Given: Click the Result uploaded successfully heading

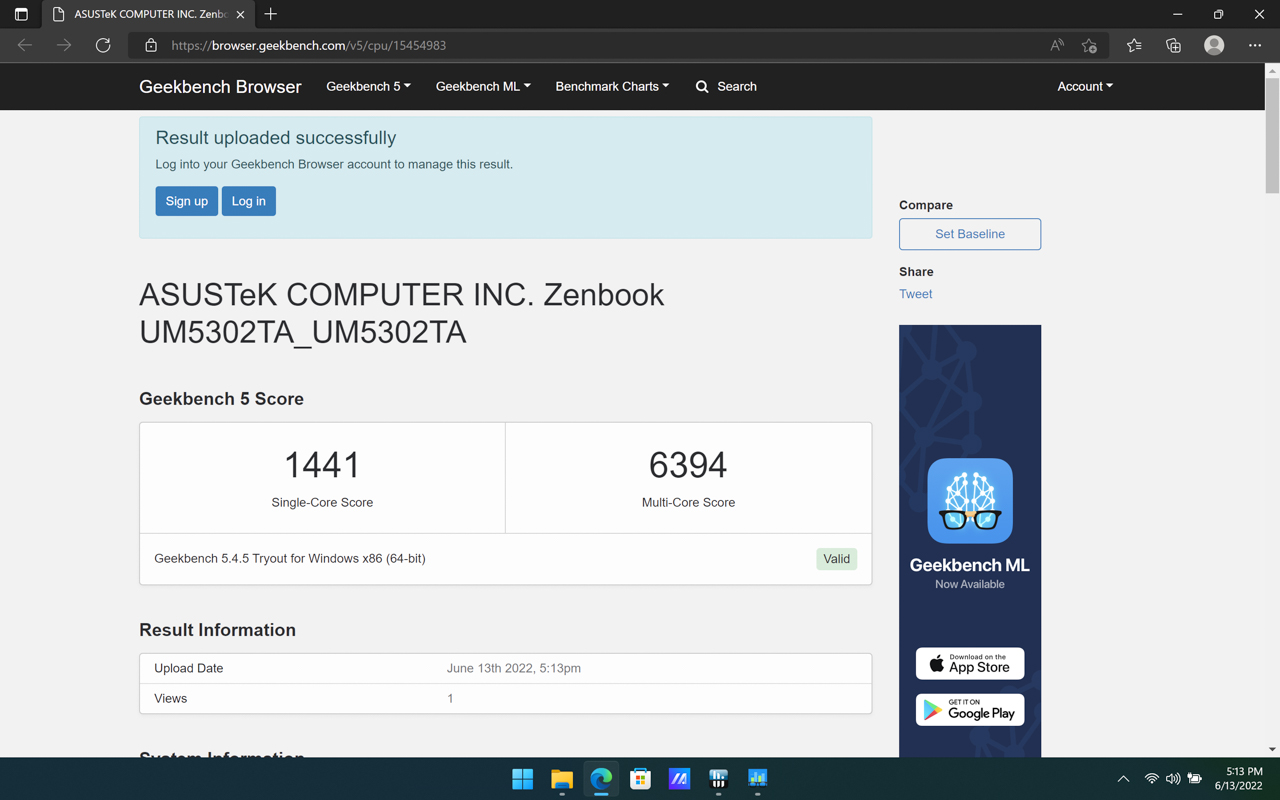Looking at the screenshot, I should pyautogui.click(x=276, y=138).
